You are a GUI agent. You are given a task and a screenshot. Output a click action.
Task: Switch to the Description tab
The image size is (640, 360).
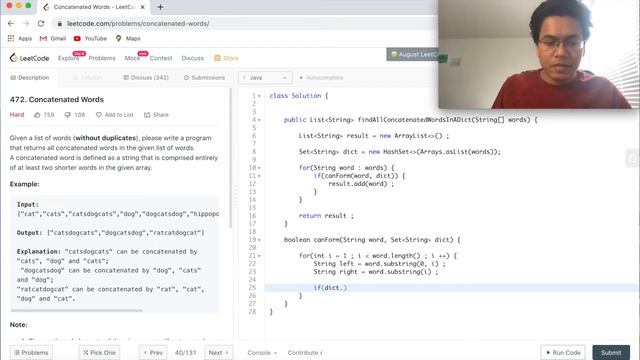(x=30, y=78)
